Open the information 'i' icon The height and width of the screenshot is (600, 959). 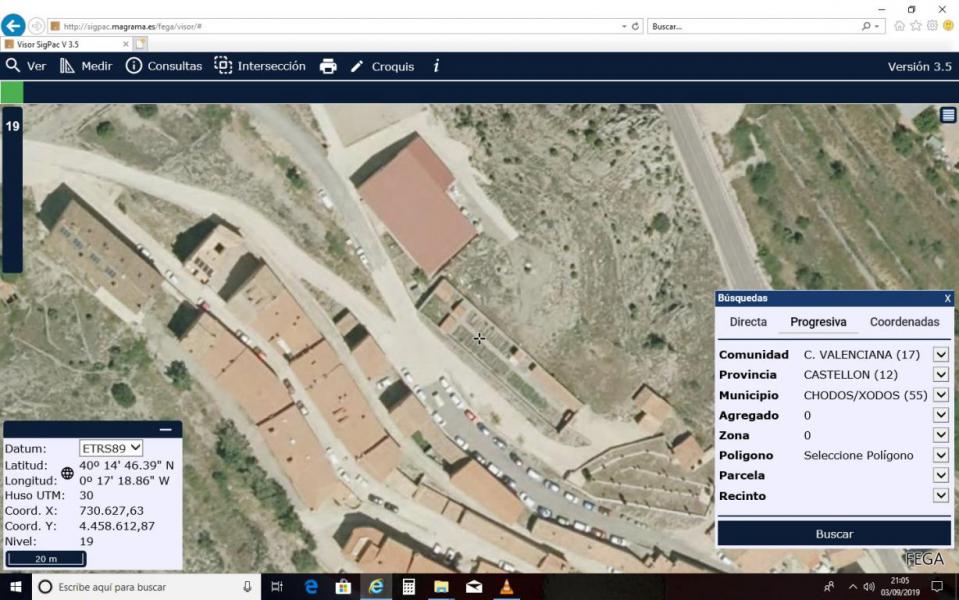click(436, 66)
